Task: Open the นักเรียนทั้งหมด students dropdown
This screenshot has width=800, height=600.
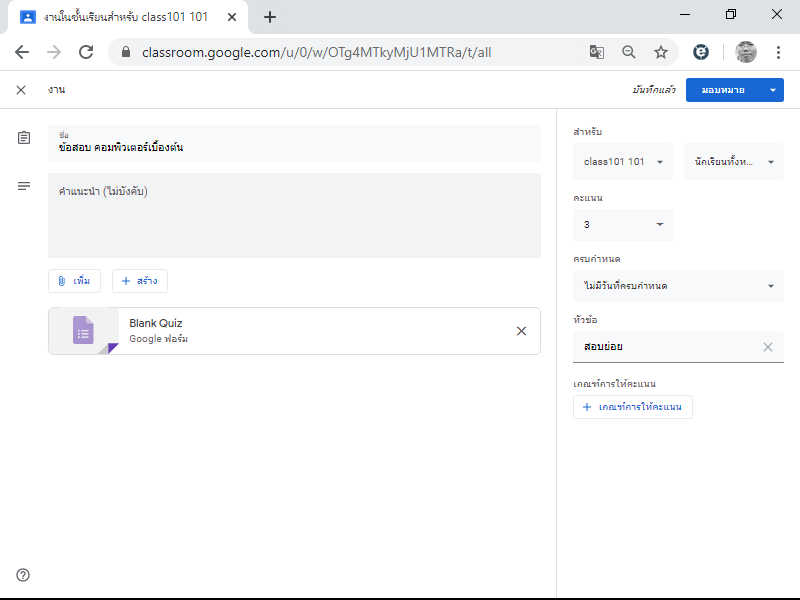Action: tap(734, 162)
